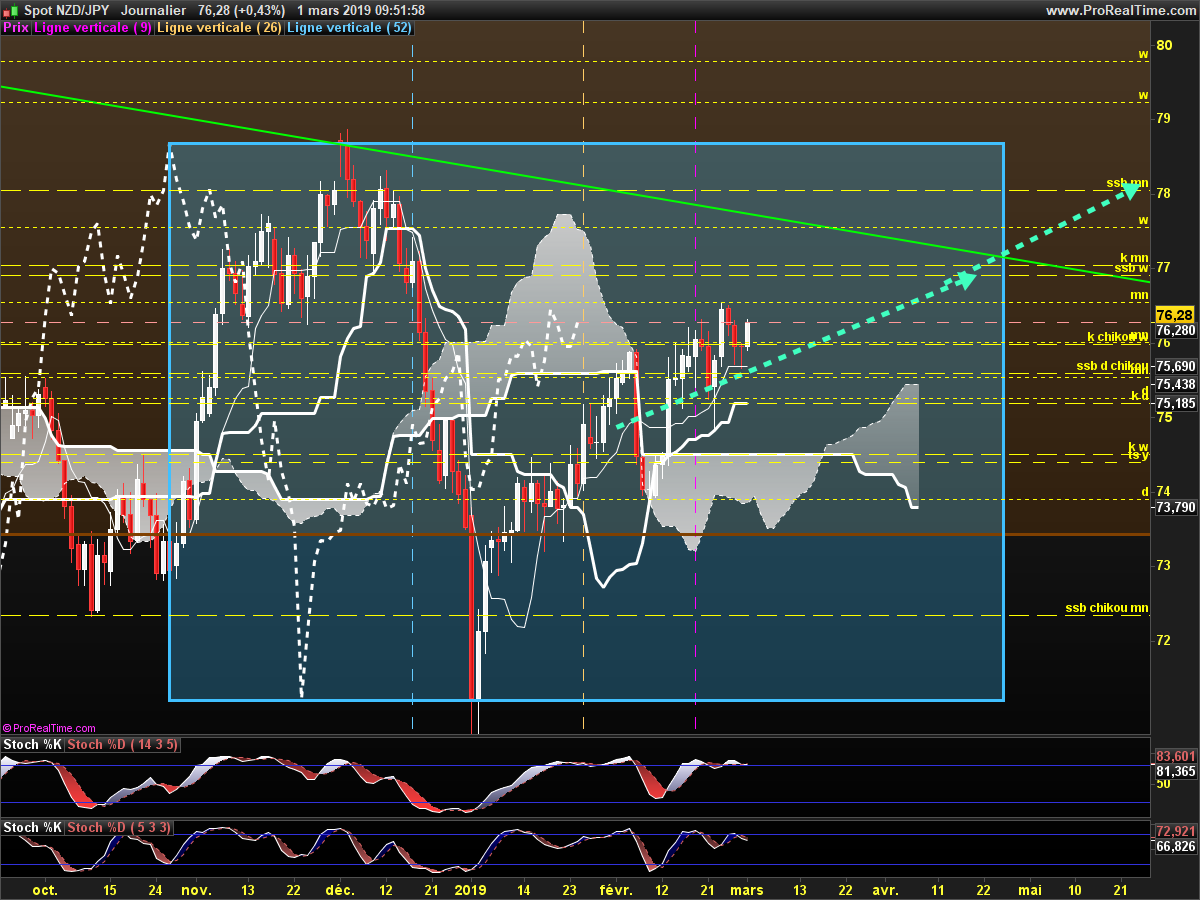Open Ligne verticale (52) indicator settings
Viewport: 1200px width, 900px height.
pos(349,28)
